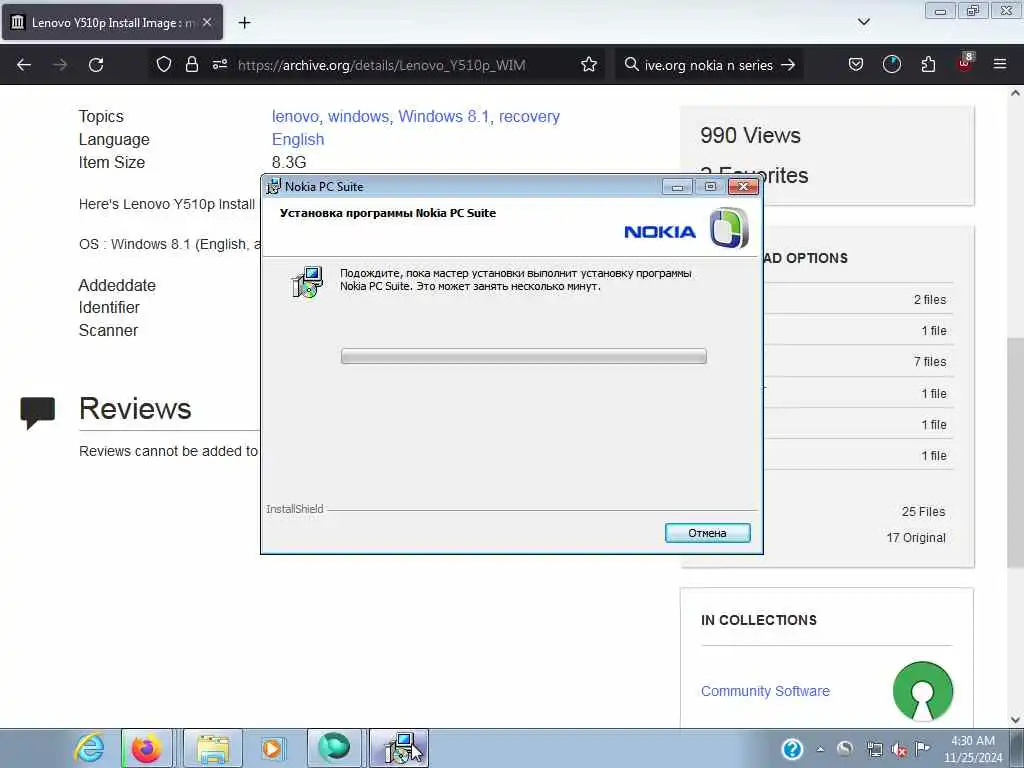Click the search magnifier icon

pos(631,64)
